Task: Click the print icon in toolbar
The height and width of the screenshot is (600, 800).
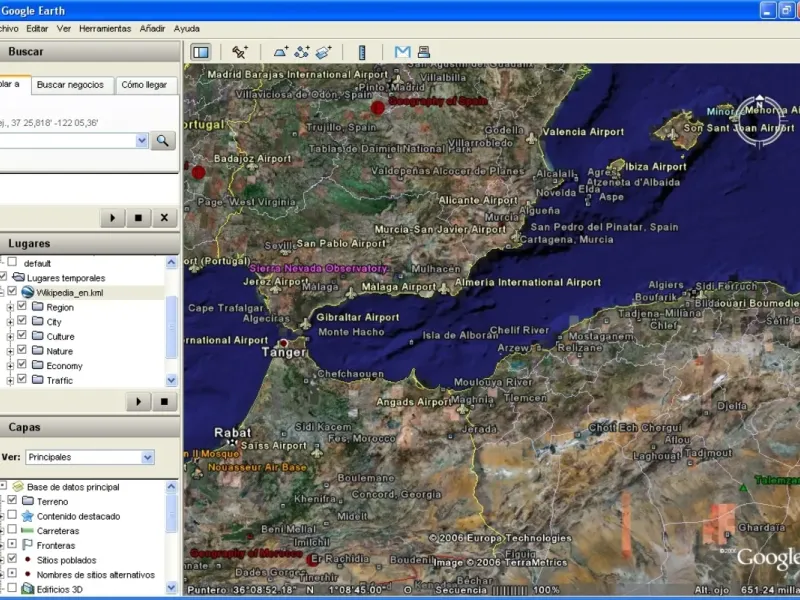Action: point(423,52)
